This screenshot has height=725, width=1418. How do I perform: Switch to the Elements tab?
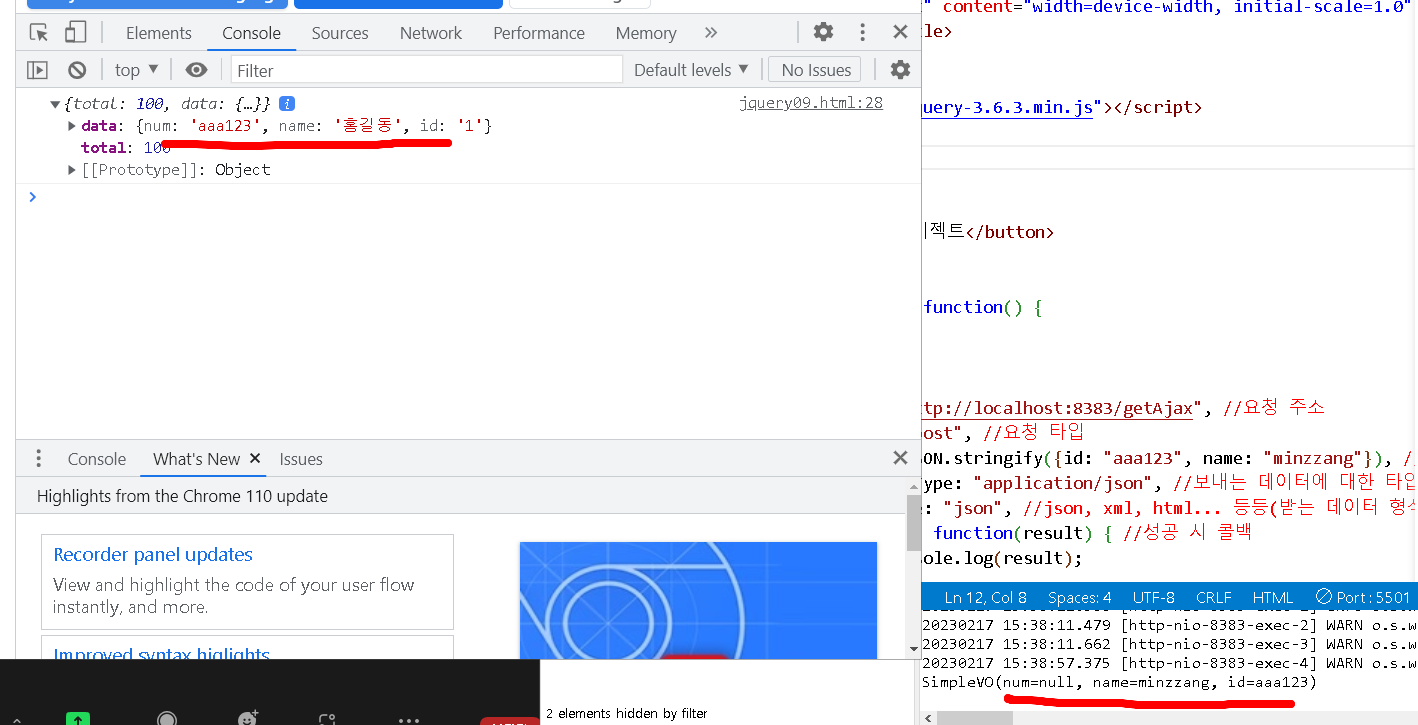point(158,33)
